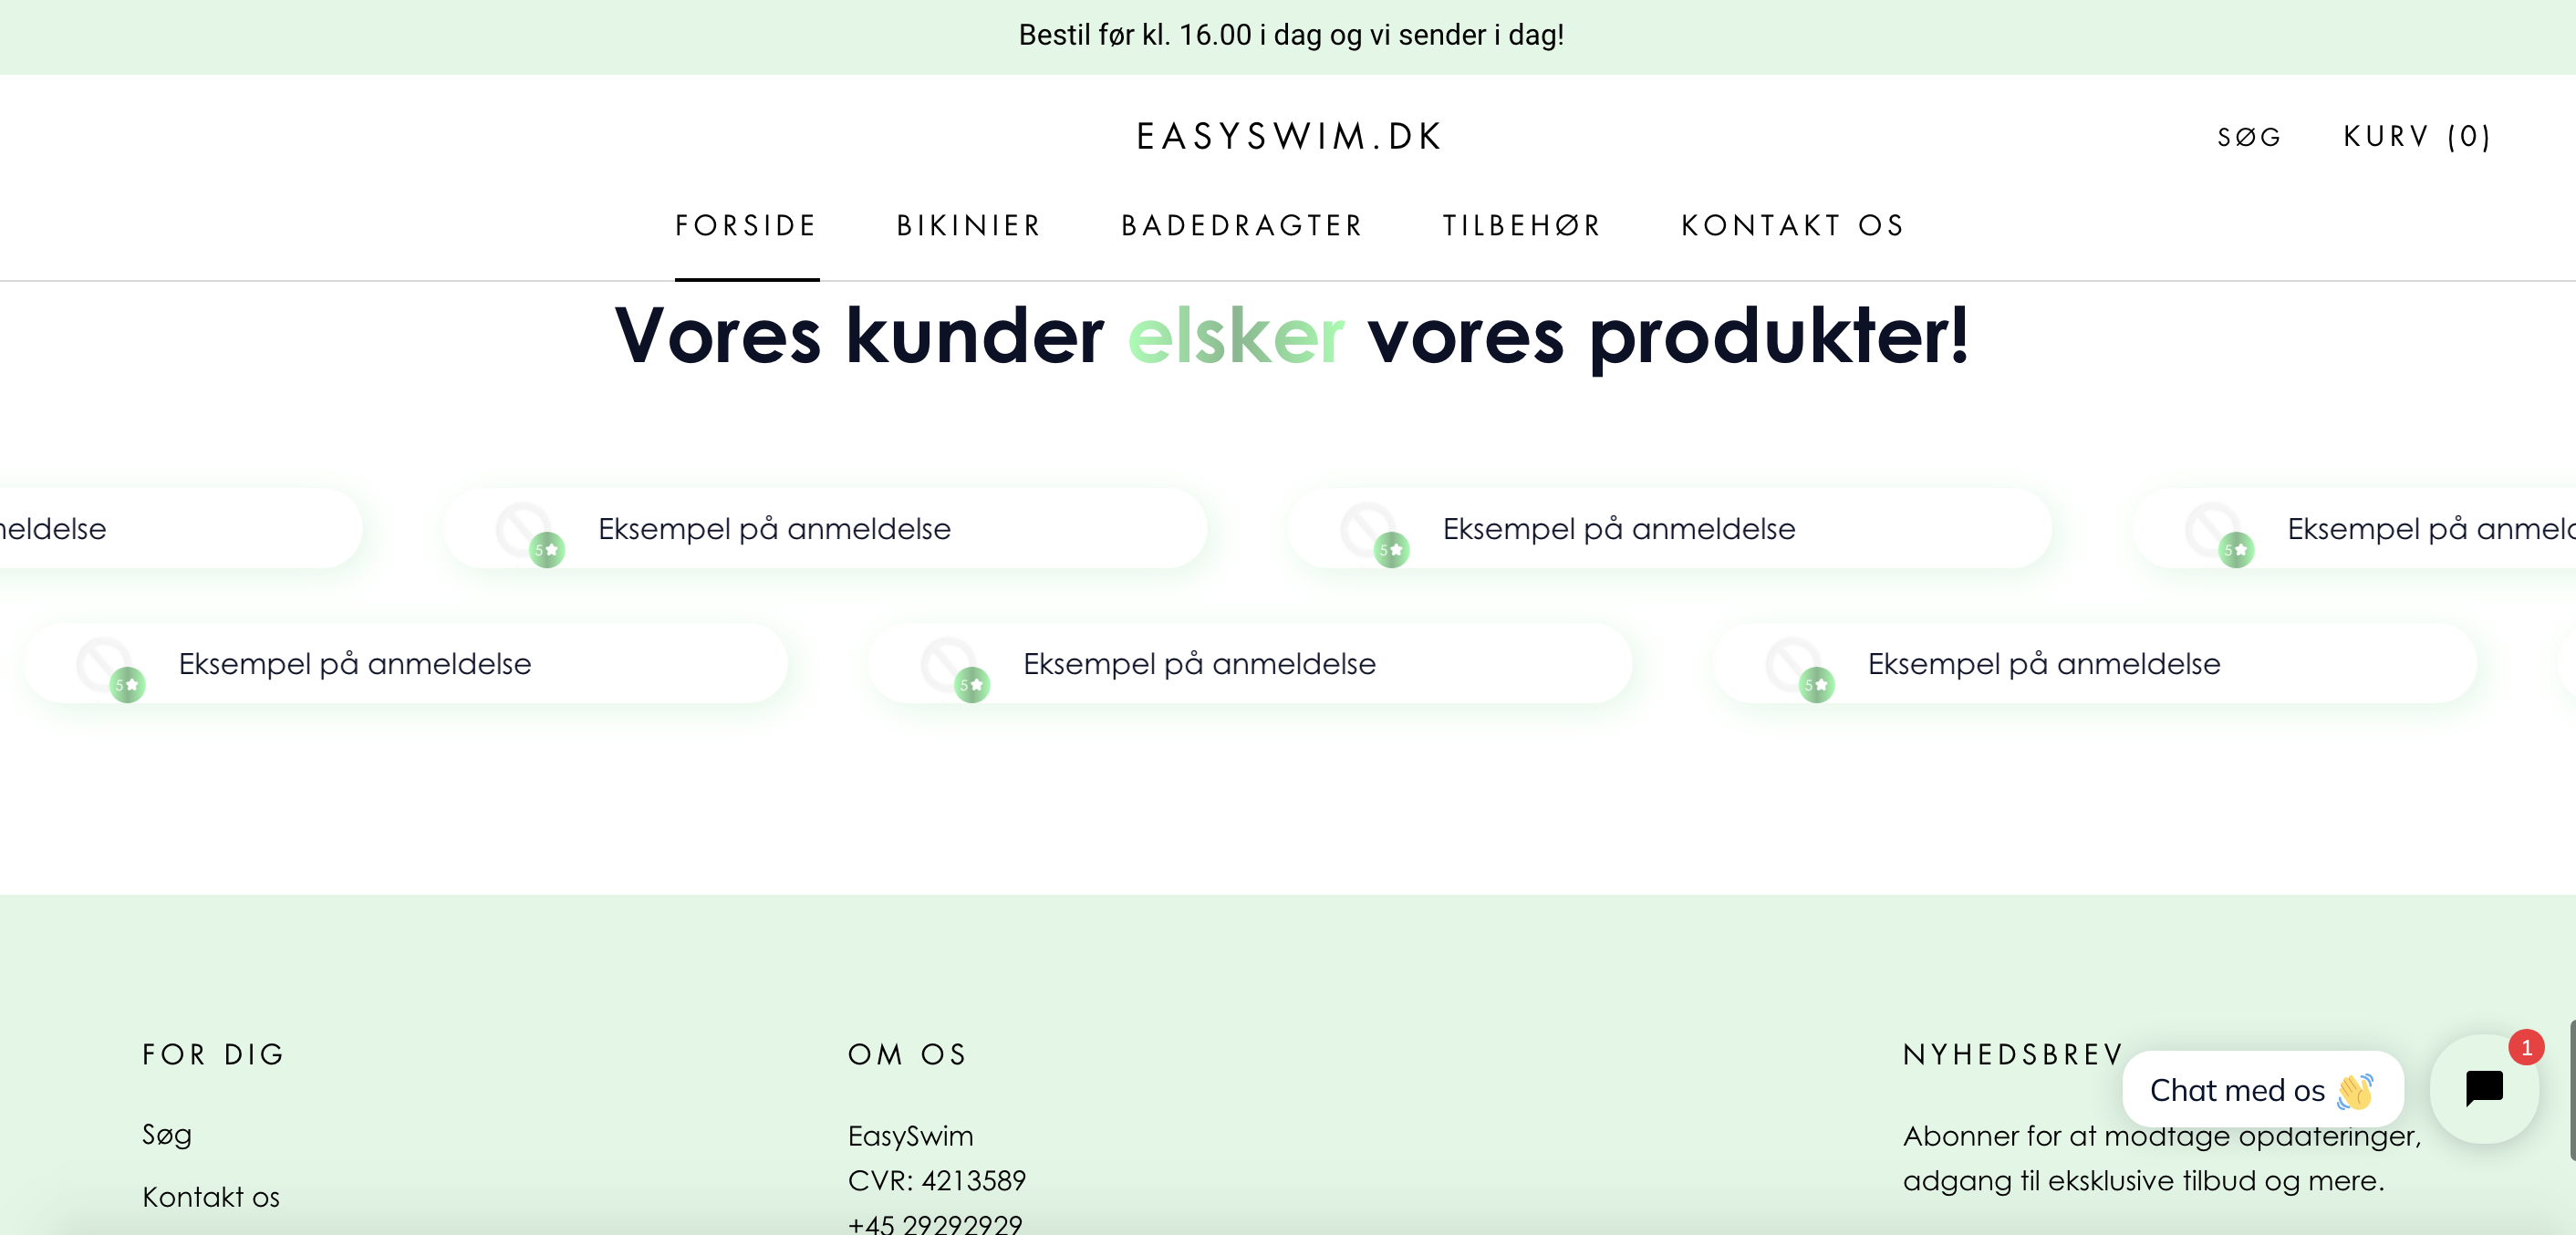
Task: Navigate to Kontakt os in navigation bar
Action: [x=1793, y=226]
